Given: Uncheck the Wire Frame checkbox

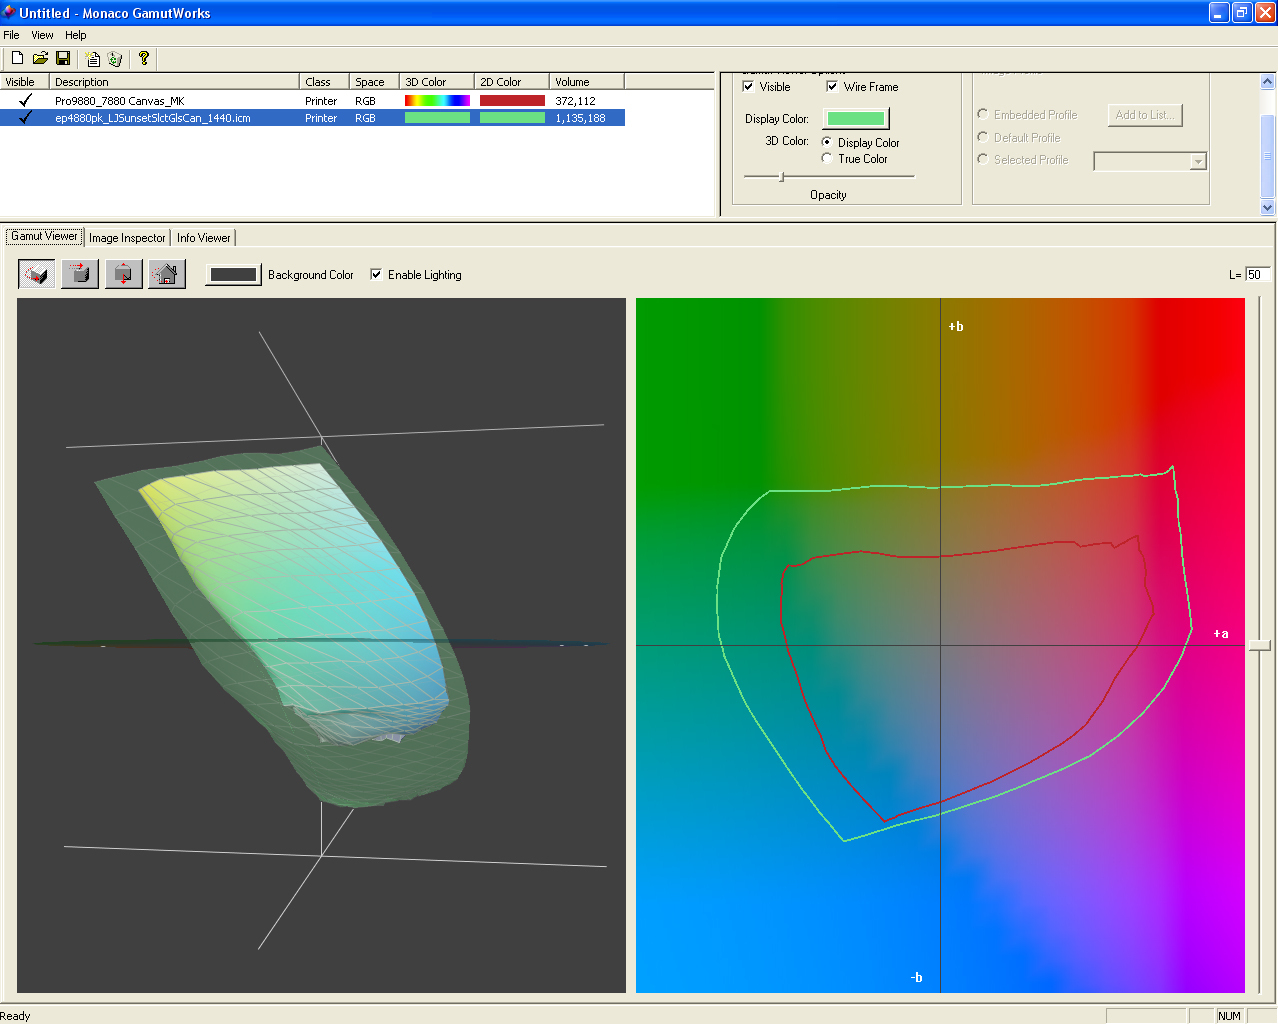Looking at the screenshot, I should 832,87.
